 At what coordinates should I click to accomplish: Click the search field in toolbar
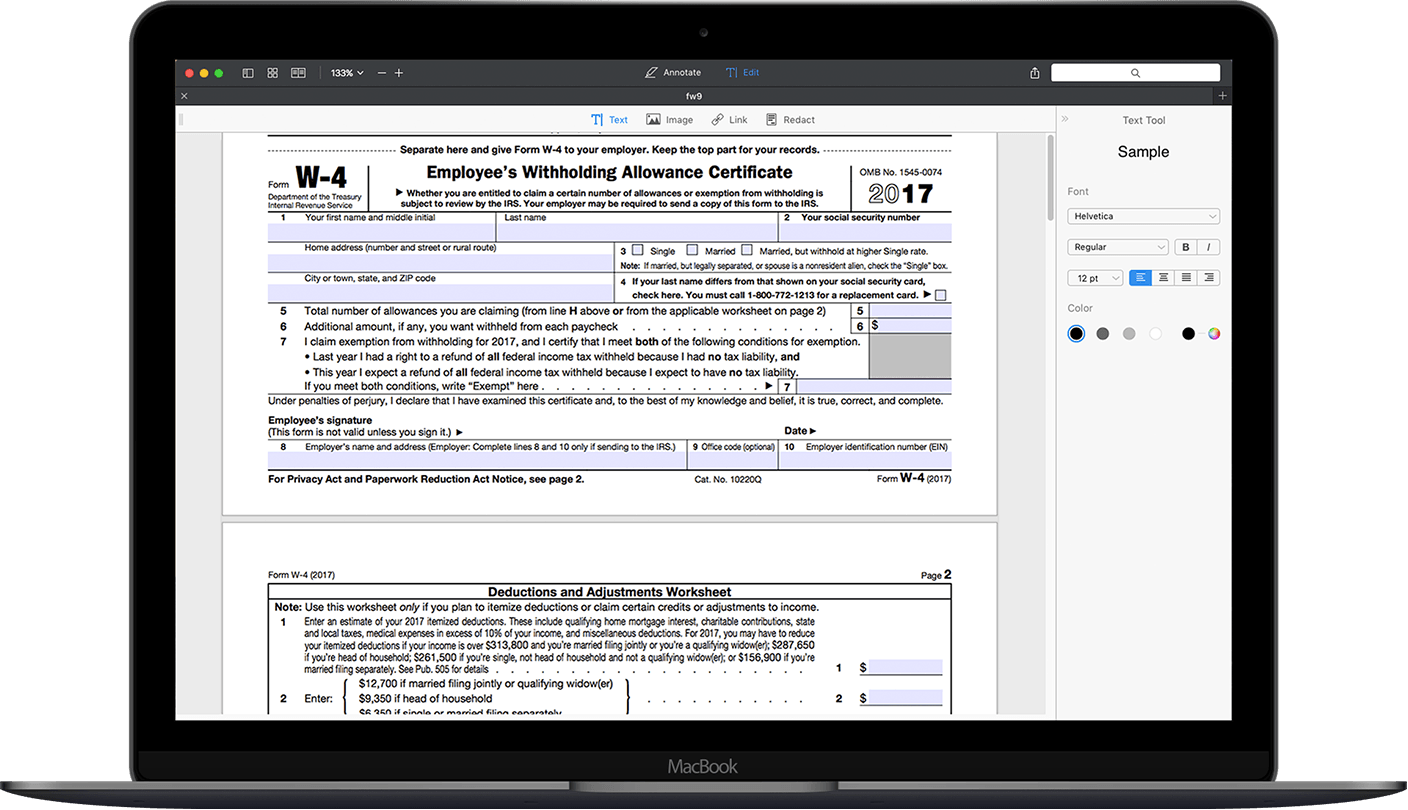[x=1135, y=73]
